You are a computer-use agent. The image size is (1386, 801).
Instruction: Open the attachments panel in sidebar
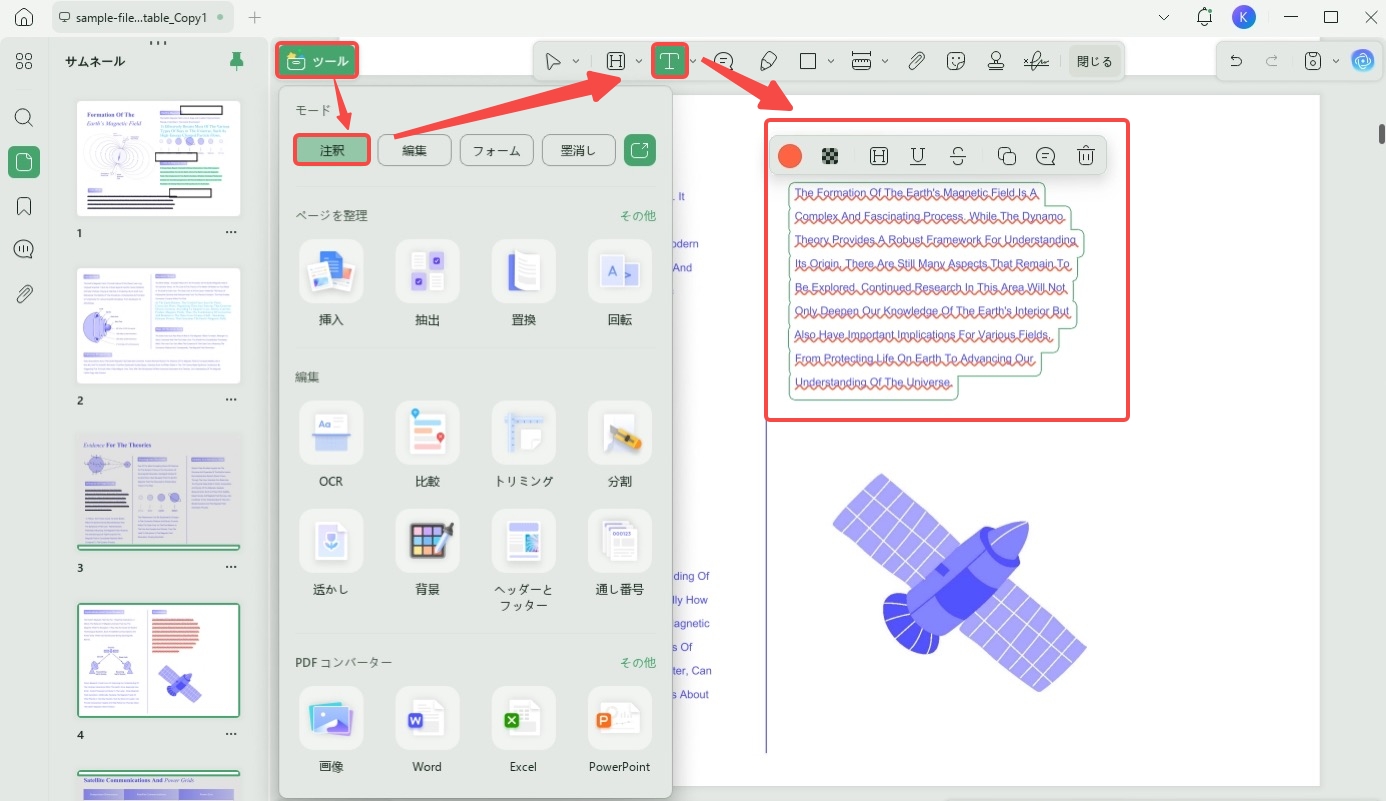24,294
